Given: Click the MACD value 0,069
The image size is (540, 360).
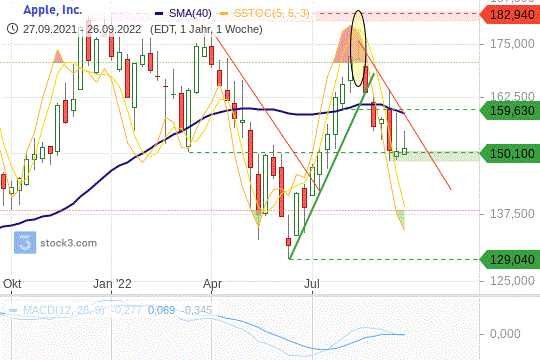Looking at the screenshot, I should 162,310.
